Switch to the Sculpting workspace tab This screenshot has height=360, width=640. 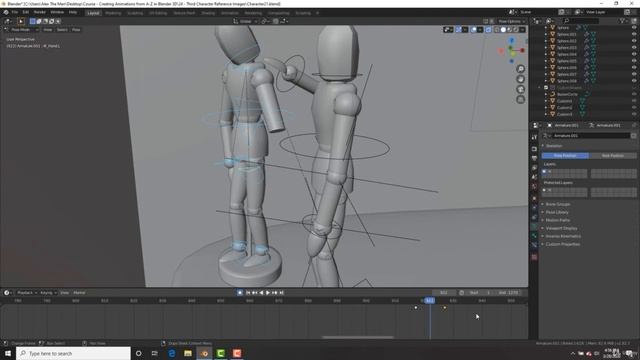tap(135, 13)
